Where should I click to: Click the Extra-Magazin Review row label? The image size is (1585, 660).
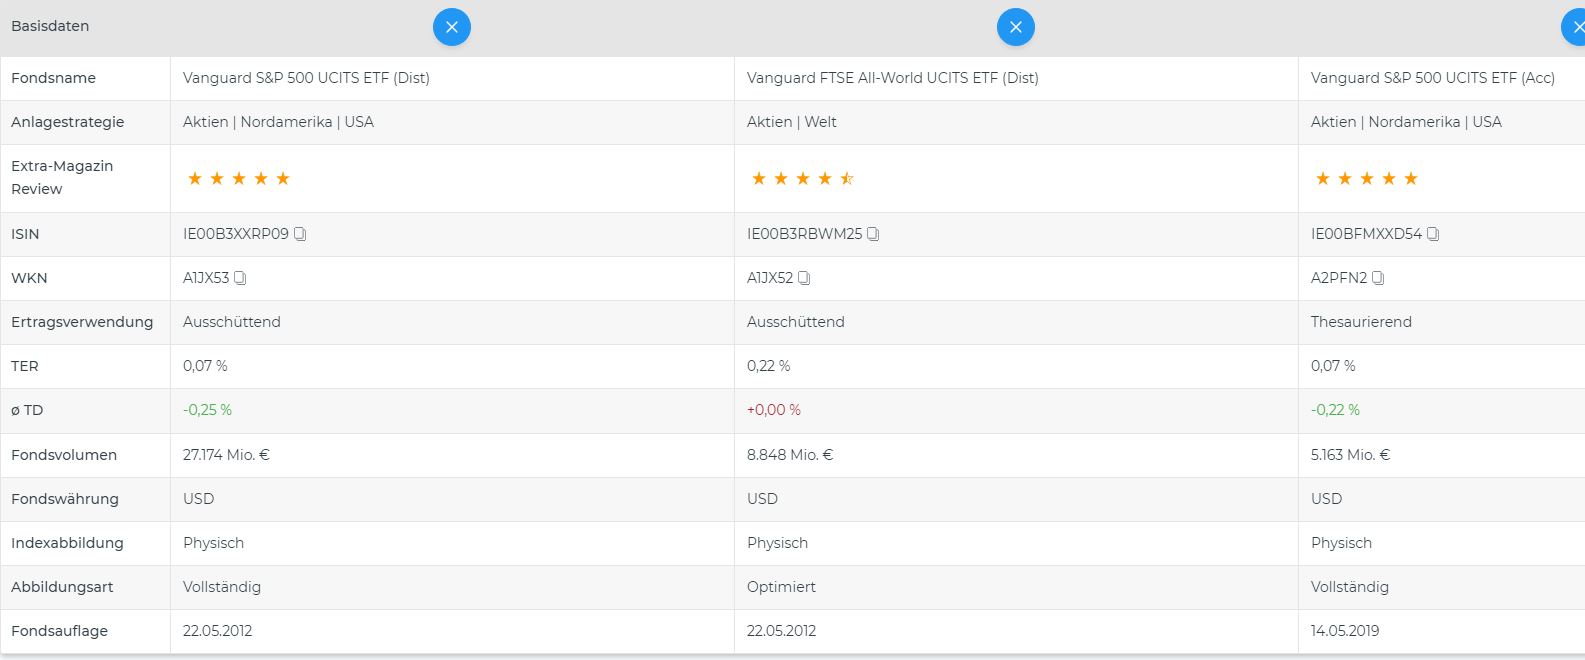(62, 177)
